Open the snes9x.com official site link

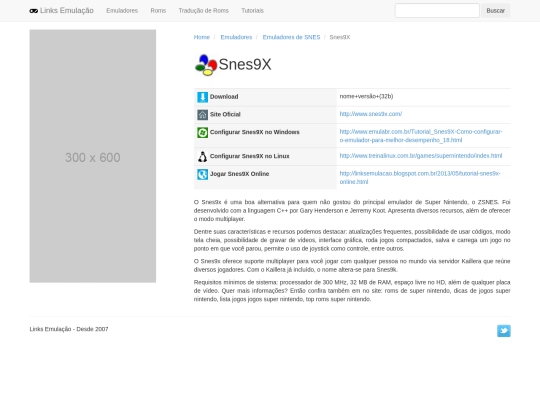371,114
